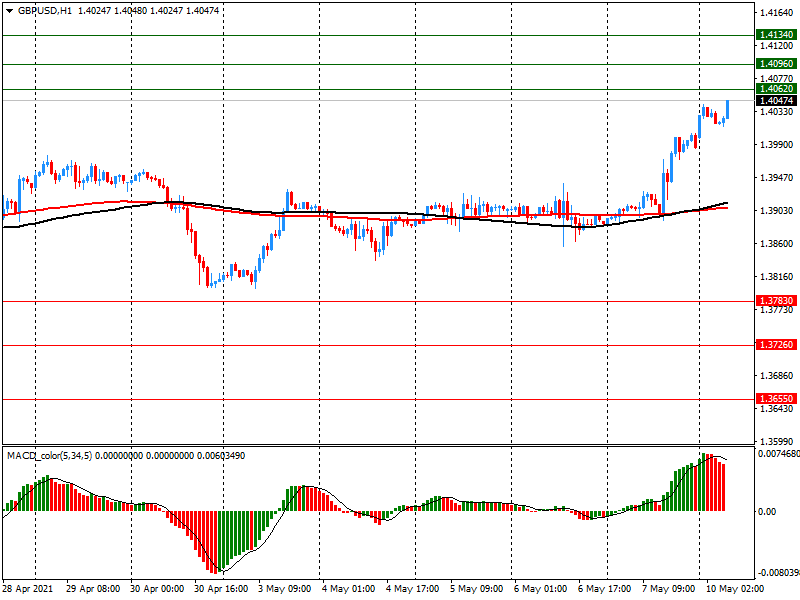Select the green 1.40960 price level label
This screenshot has width=800, height=600.
[x=776, y=64]
